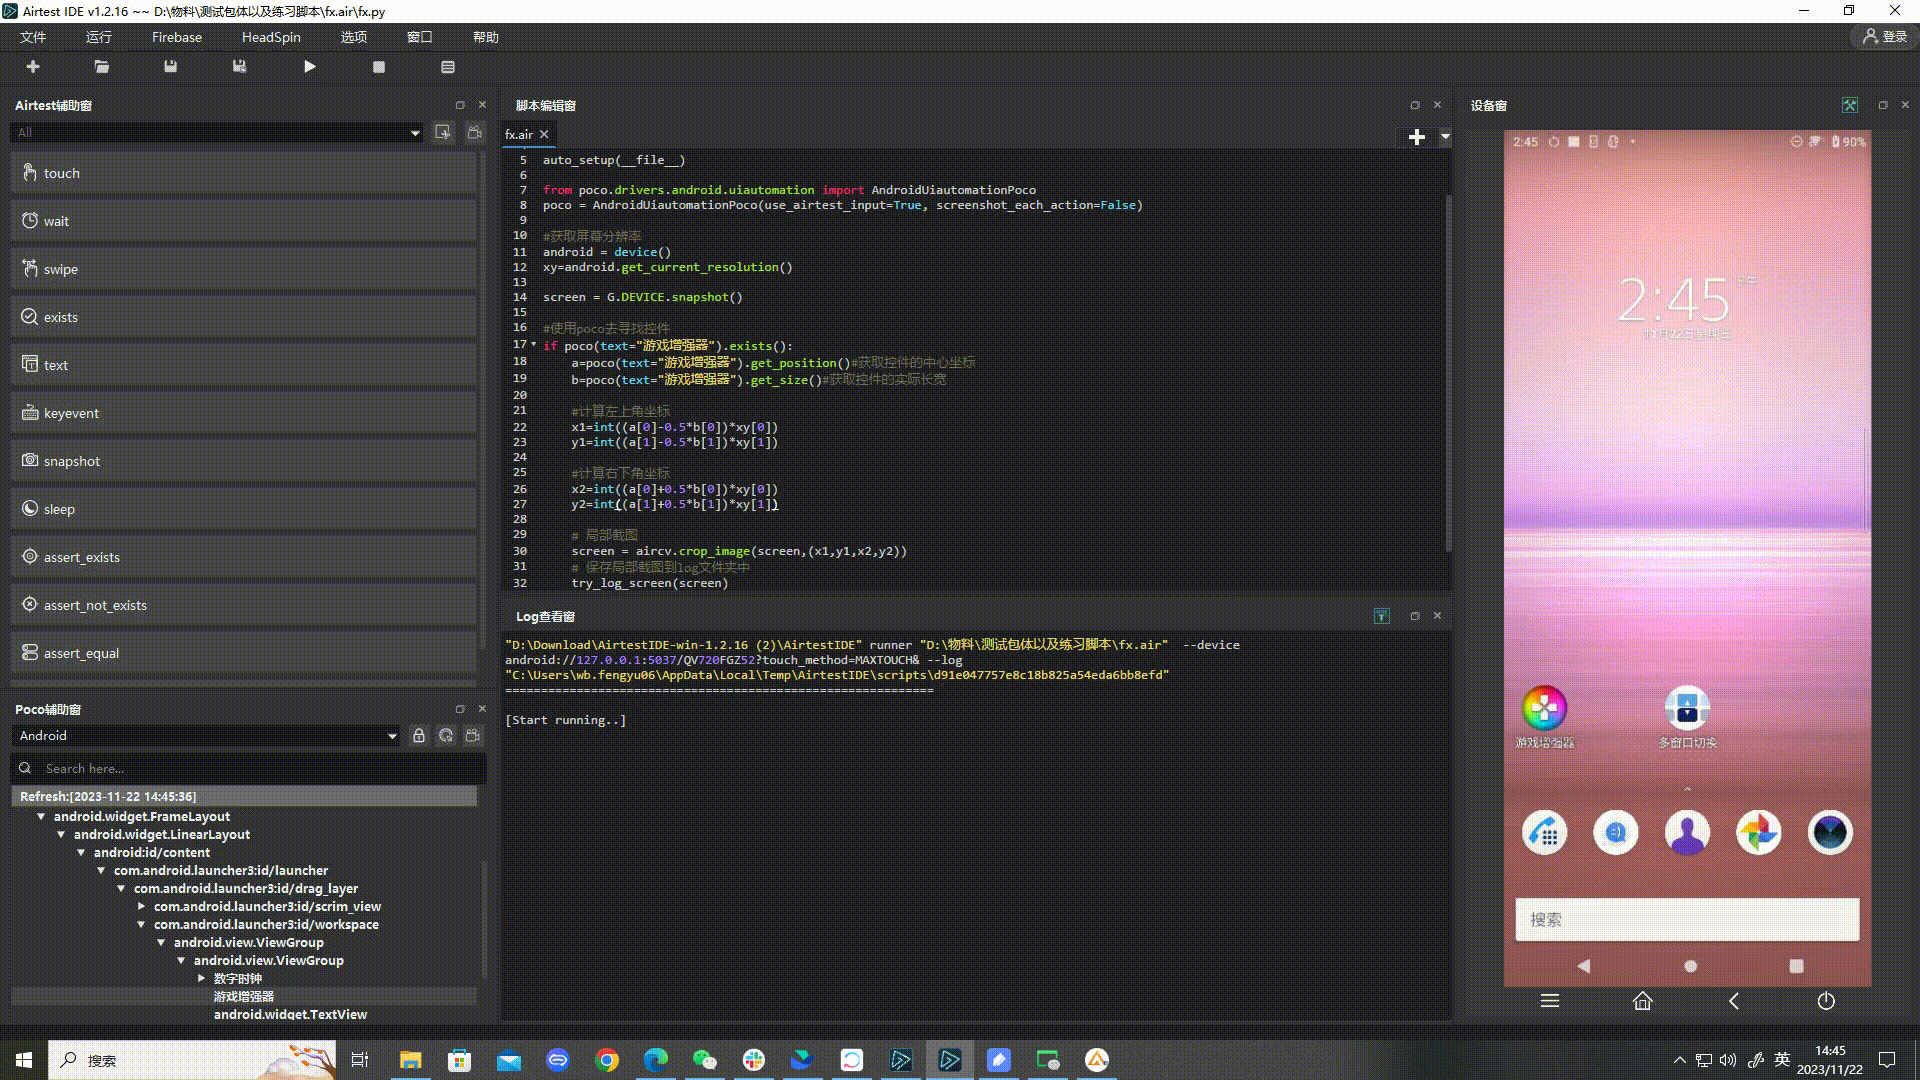Switch to the fx.air script tab
This screenshot has height=1080, width=1920.
tap(518, 134)
